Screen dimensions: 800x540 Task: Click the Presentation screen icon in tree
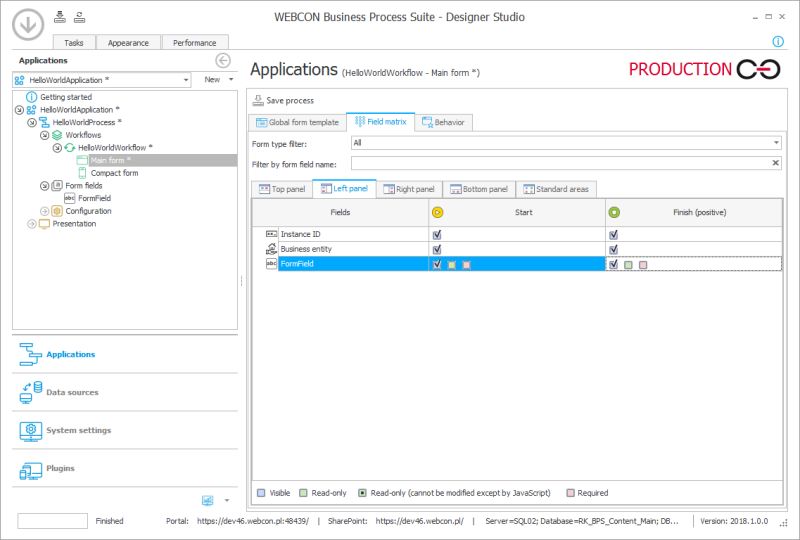click(x=44, y=224)
